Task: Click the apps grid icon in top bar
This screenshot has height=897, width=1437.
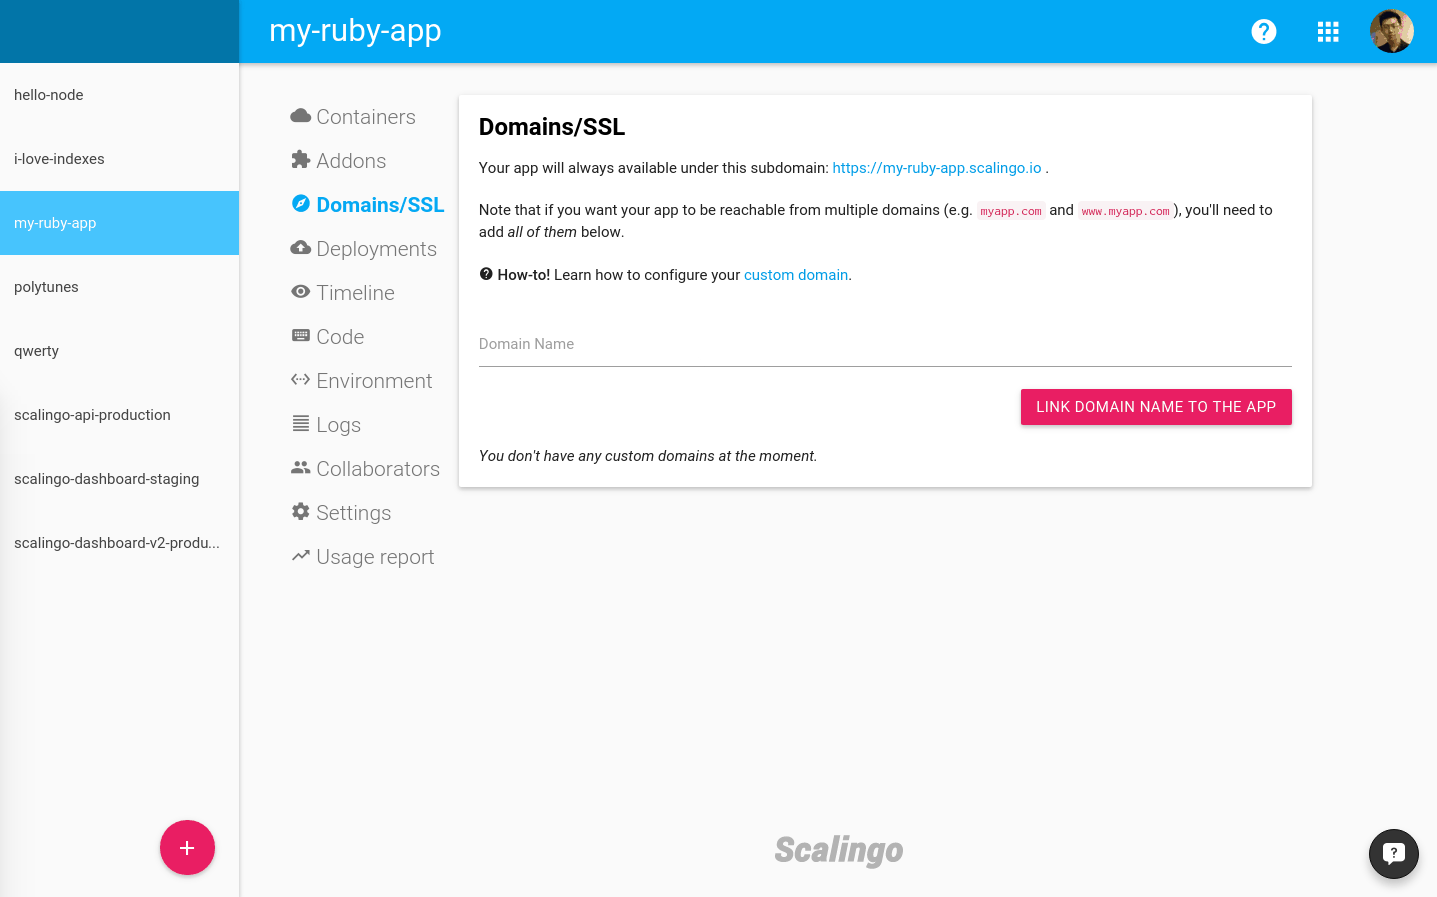Action: pos(1328,31)
